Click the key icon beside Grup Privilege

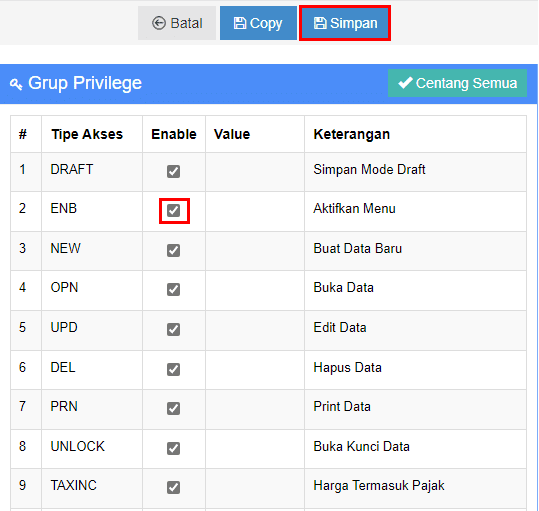(x=16, y=84)
